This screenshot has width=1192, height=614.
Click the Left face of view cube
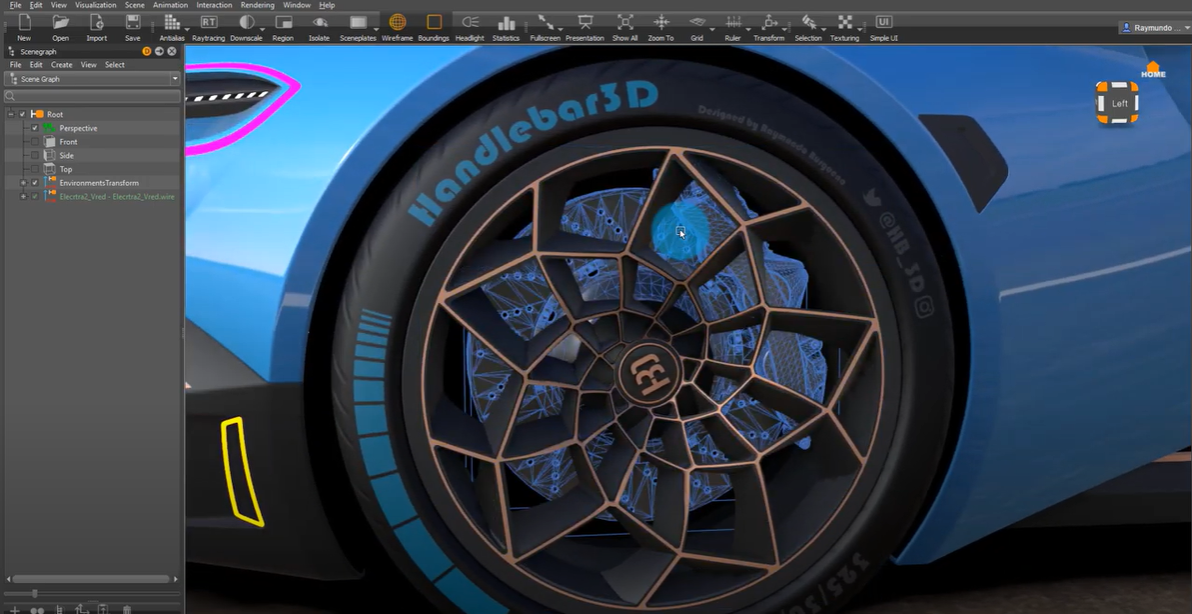1119,103
